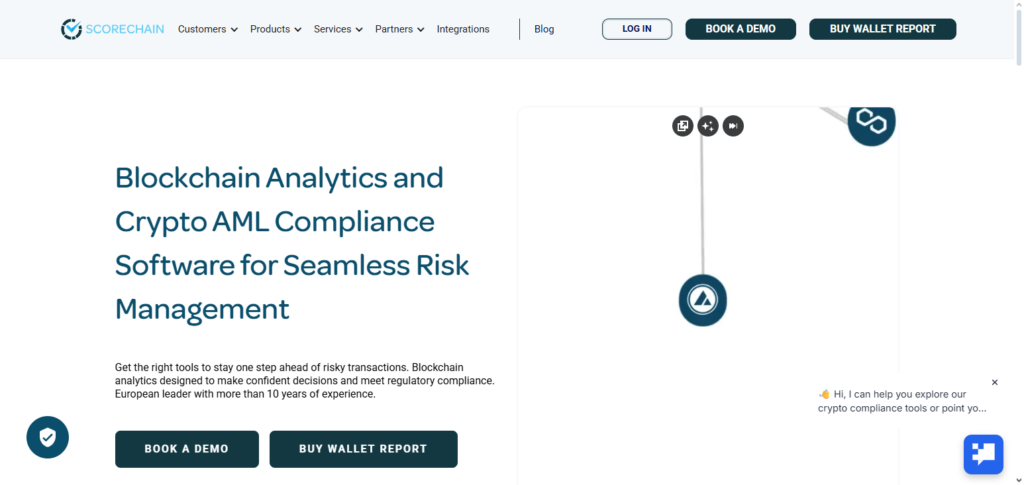The height and width of the screenshot is (485, 1024).
Task: Expand the Customers dropdown menu
Action: pos(207,29)
